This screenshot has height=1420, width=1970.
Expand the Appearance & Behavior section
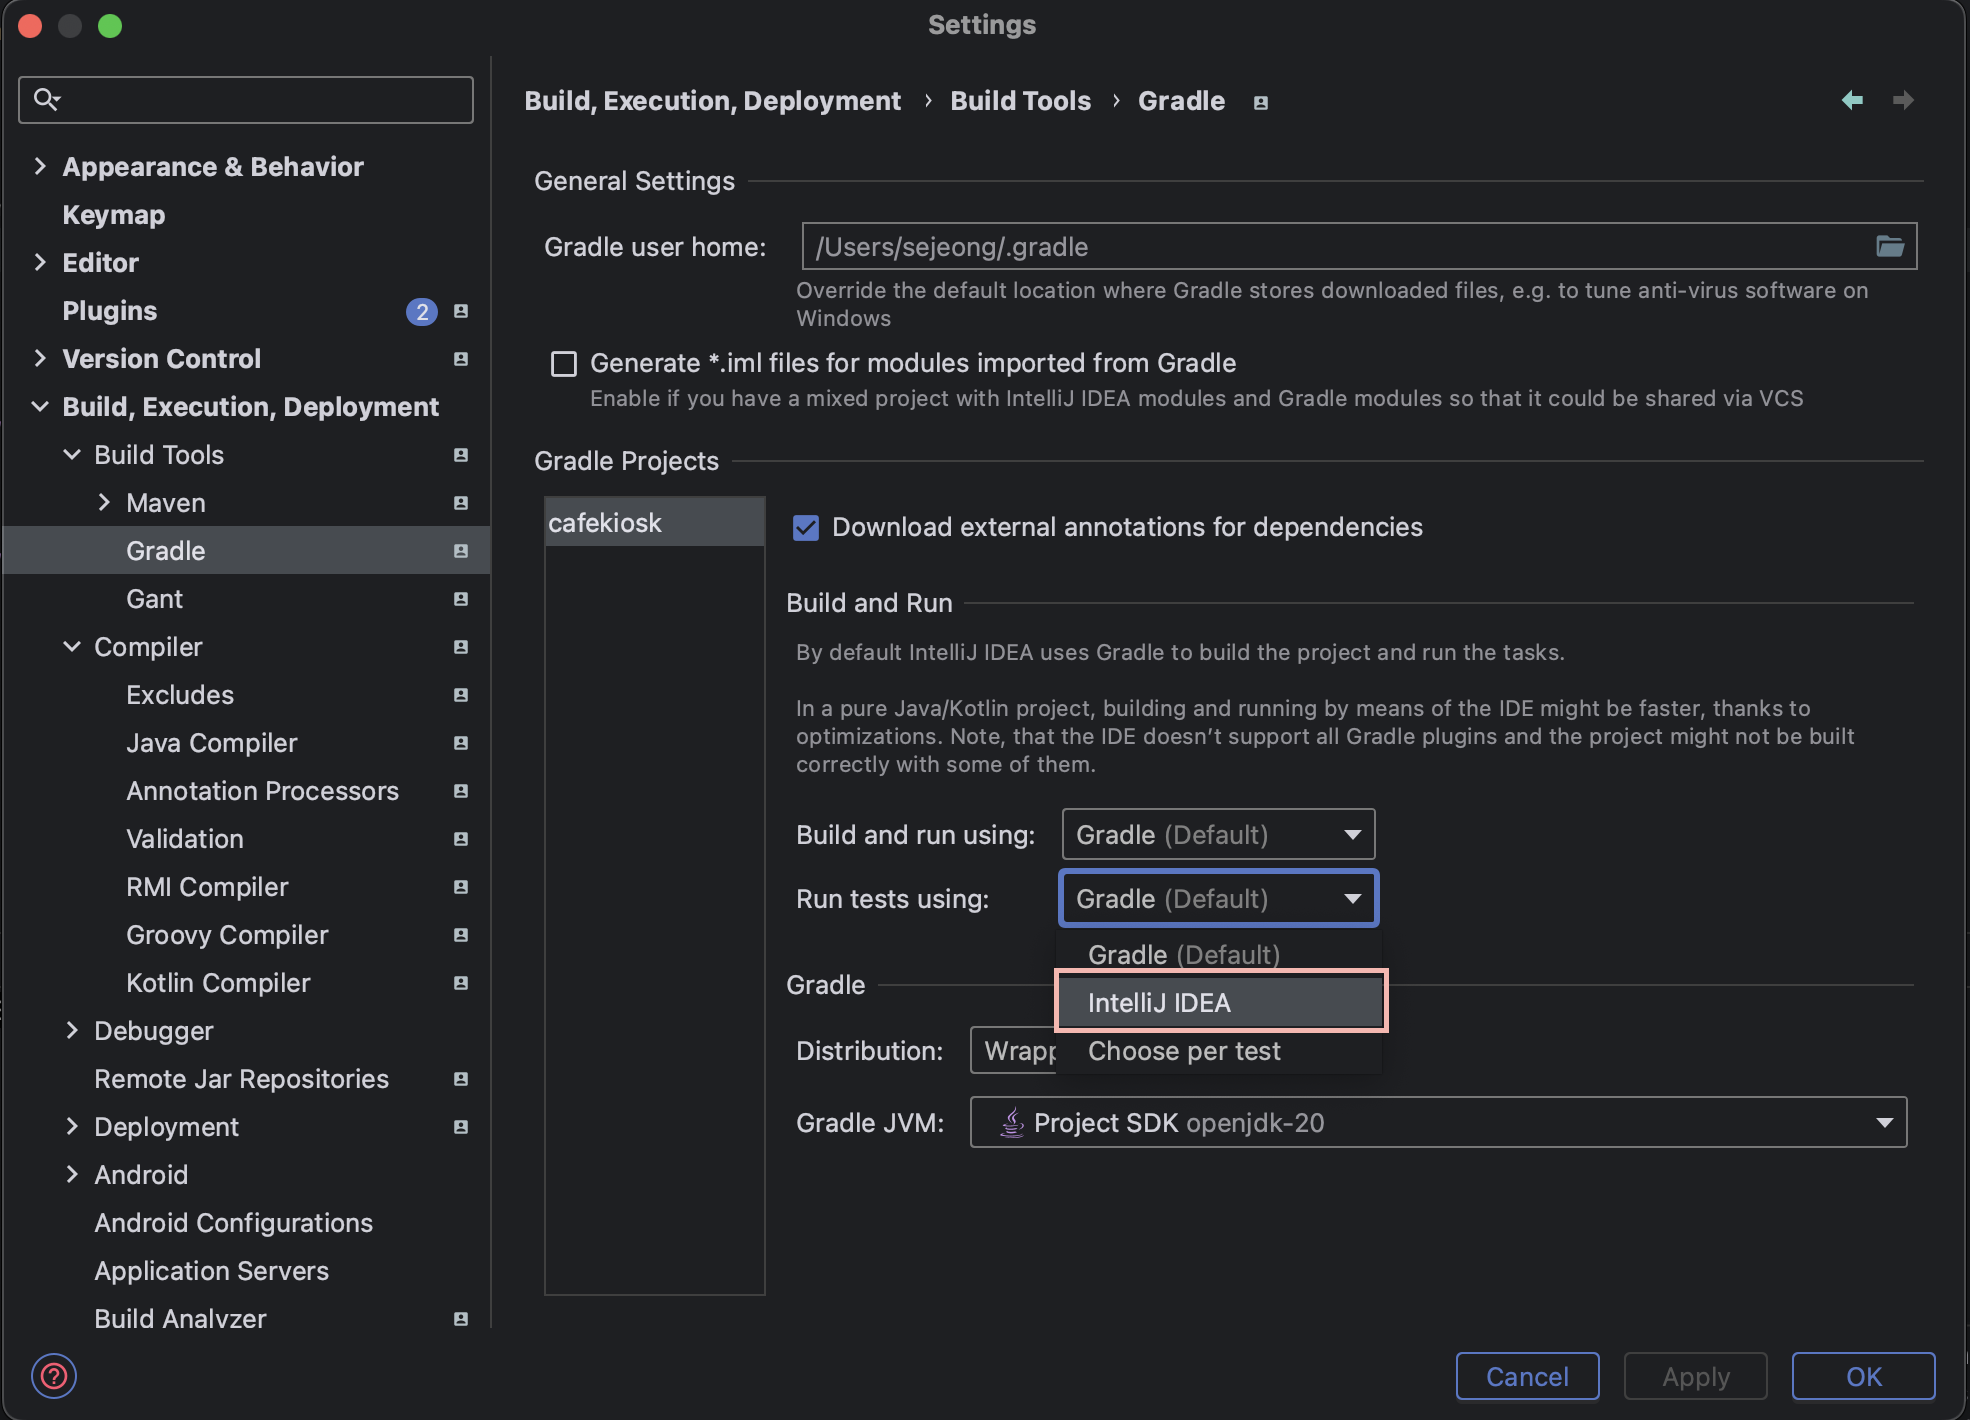coord(40,166)
